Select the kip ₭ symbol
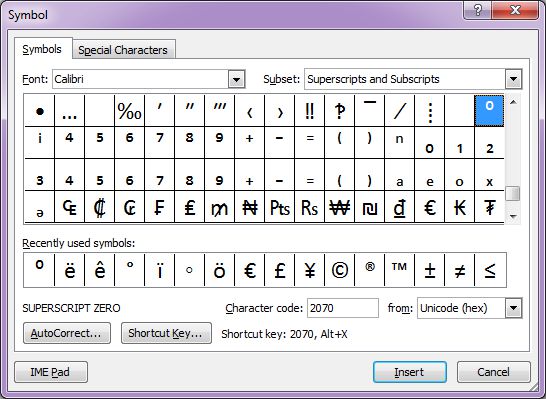The height and width of the screenshot is (399, 546). coord(459,207)
